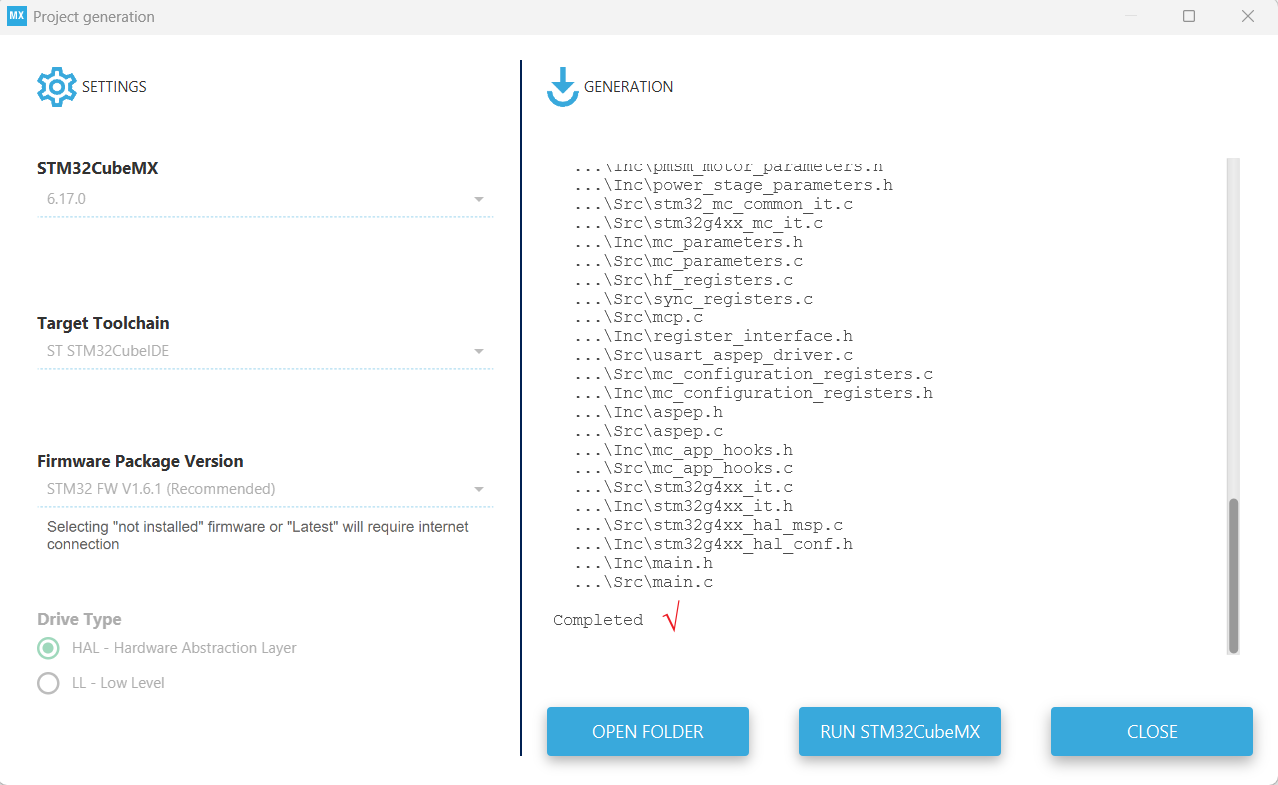Click the log line ...\Inc\mc_app_hooks.h
Image resolution: width=1278 pixels, height=785 pixels.
(x=684, y=450)
